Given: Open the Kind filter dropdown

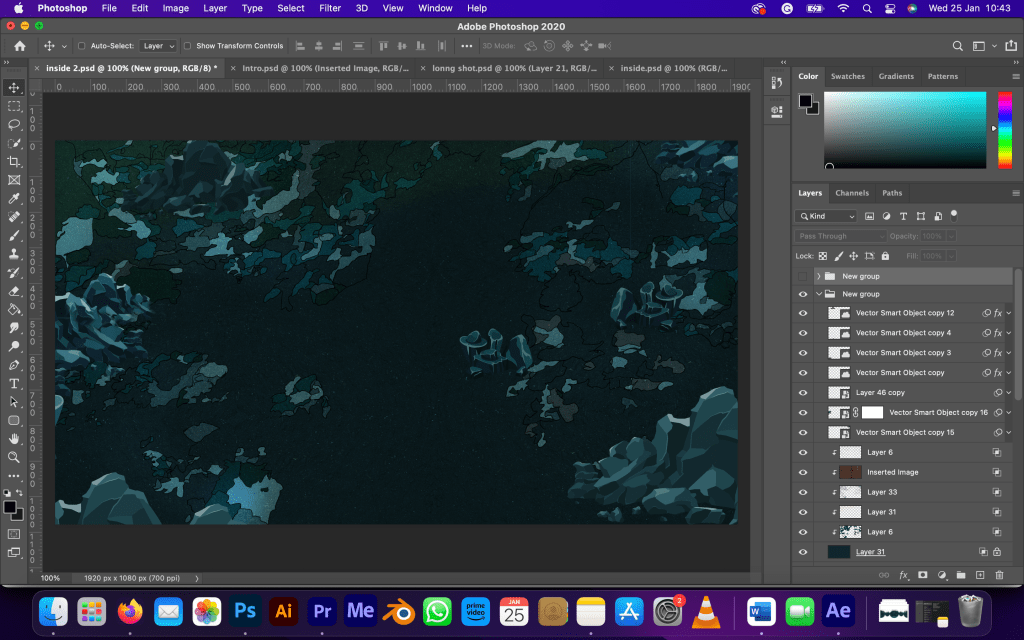Looking at the screenshot, I should pyautogui.click(x=827, y=216).
